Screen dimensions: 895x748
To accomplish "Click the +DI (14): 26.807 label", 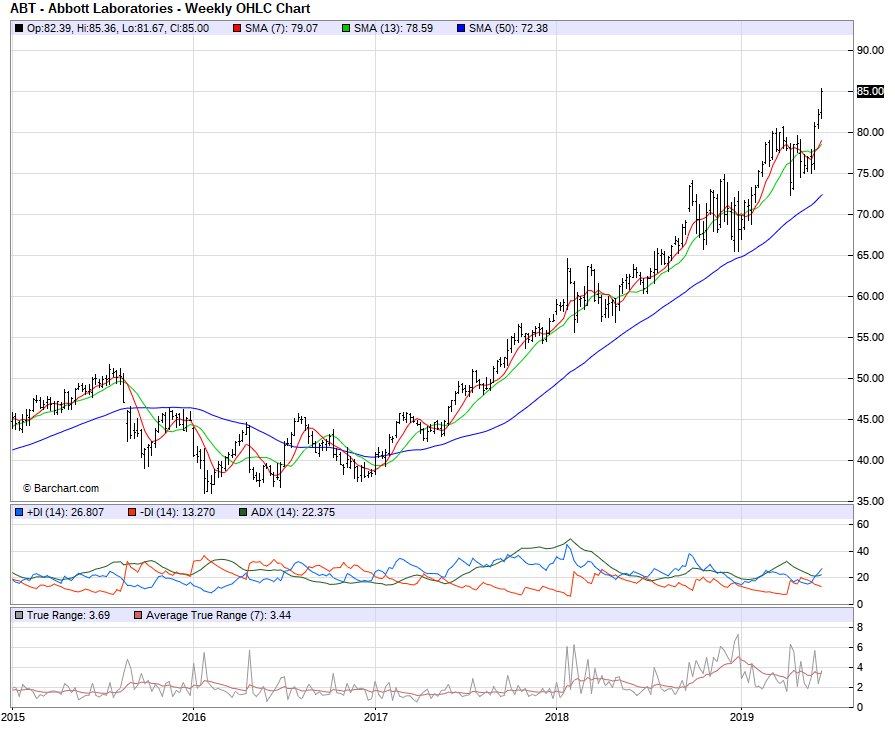I will [65, 513].
